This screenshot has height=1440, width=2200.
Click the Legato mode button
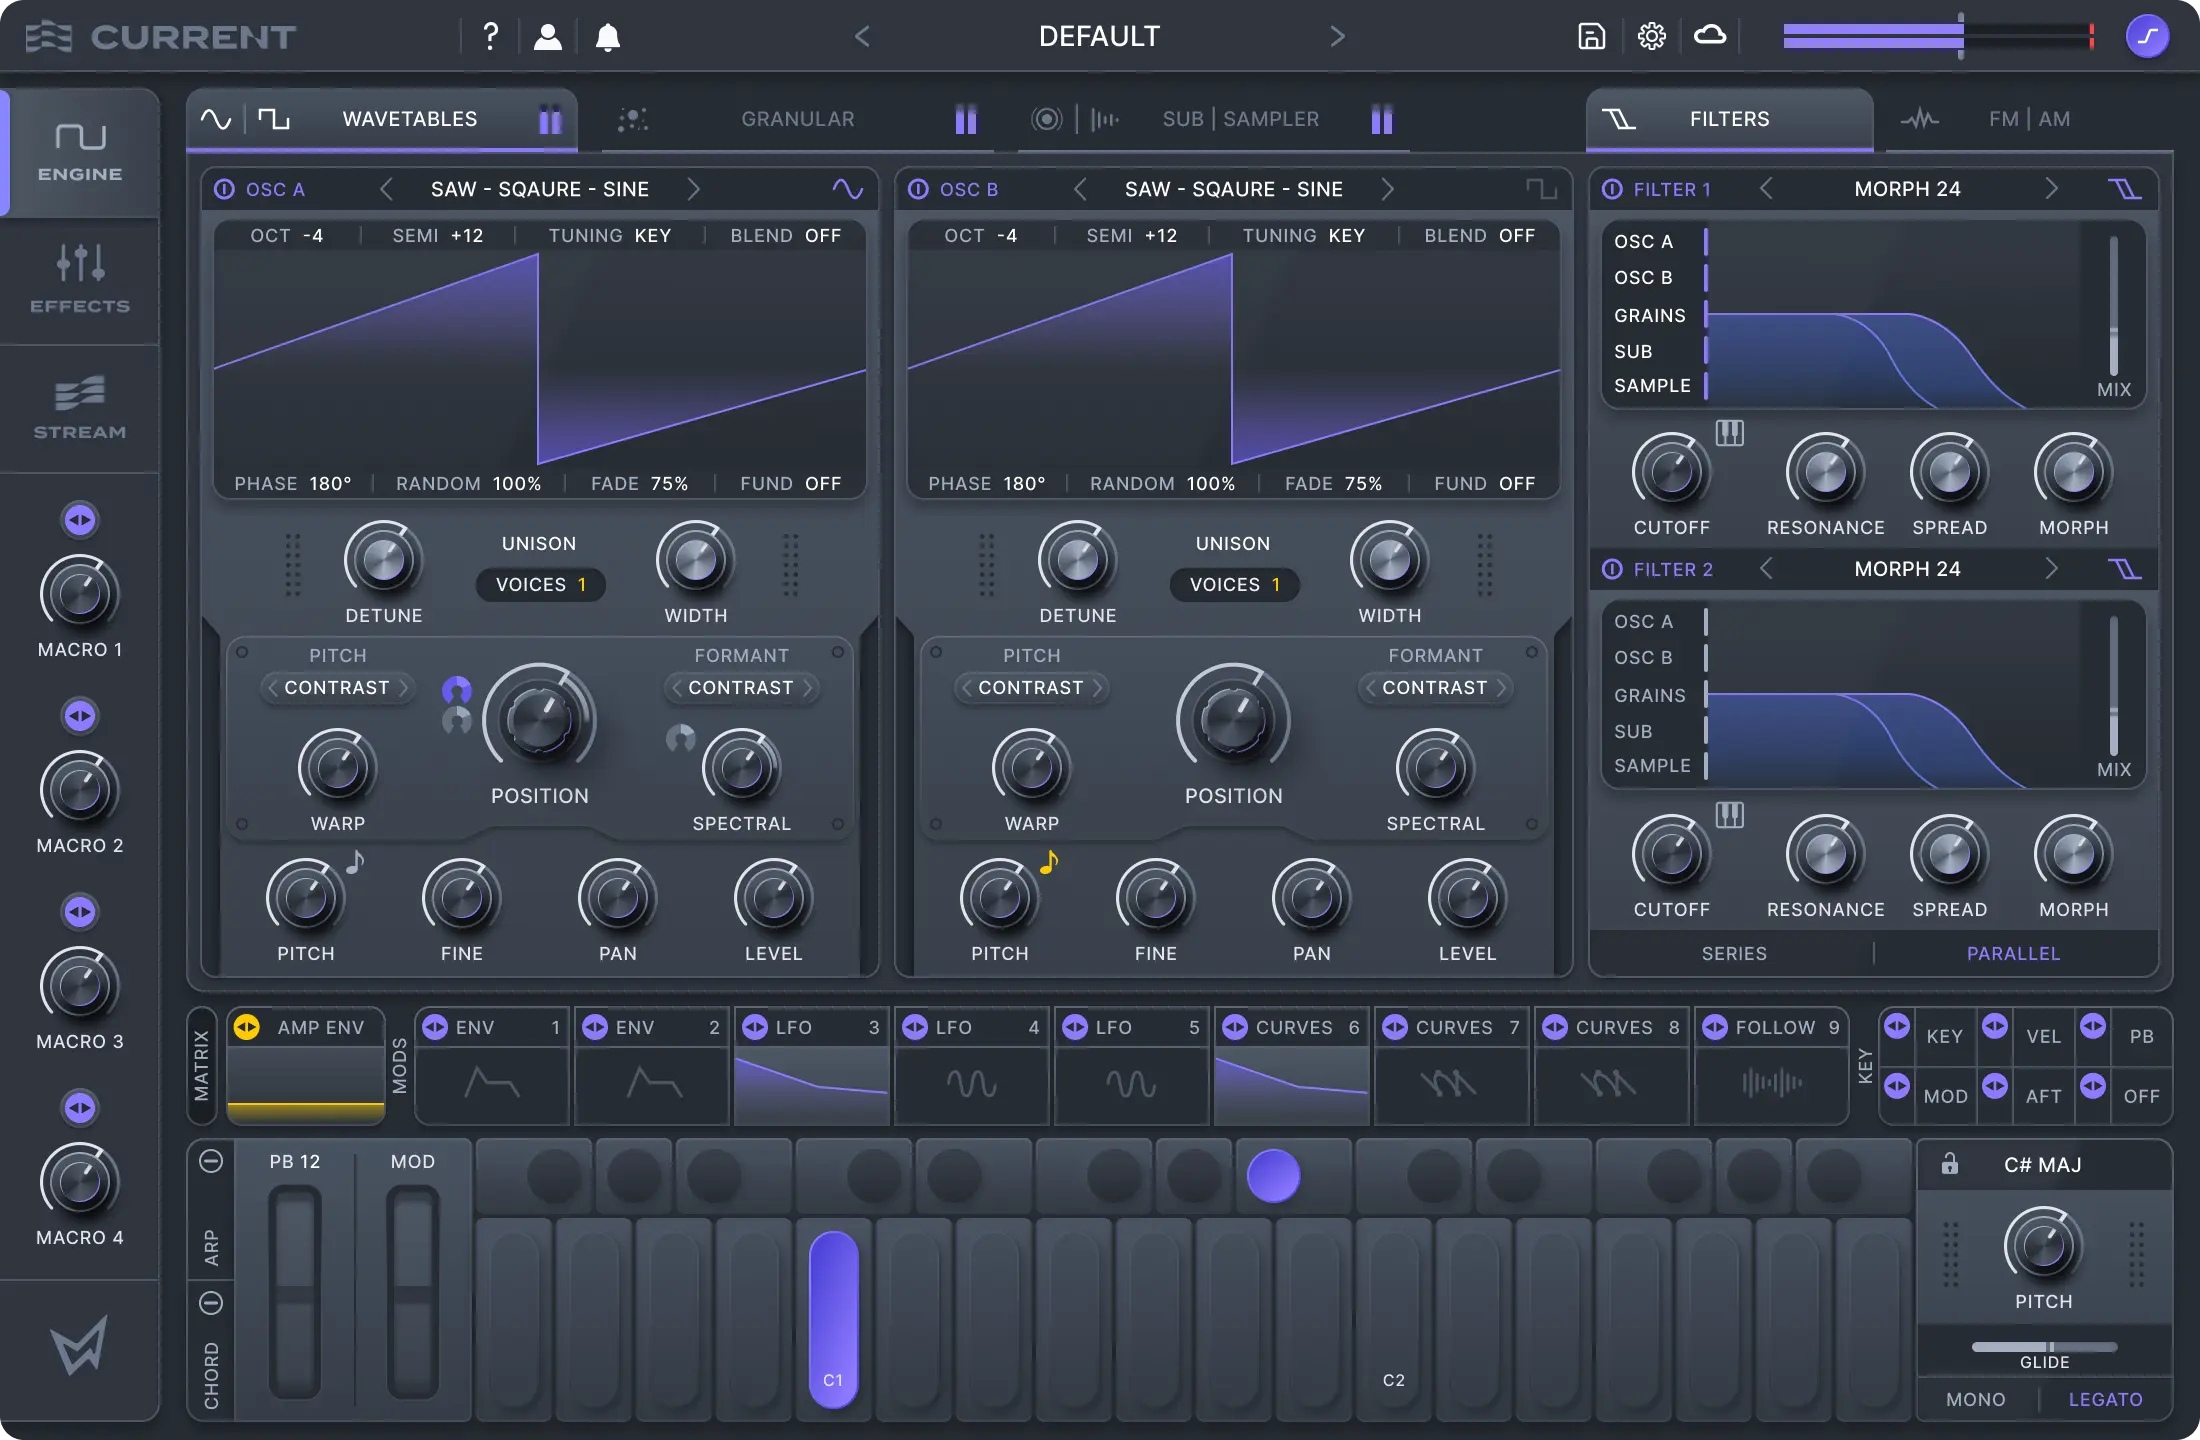pos(2105,1399)
